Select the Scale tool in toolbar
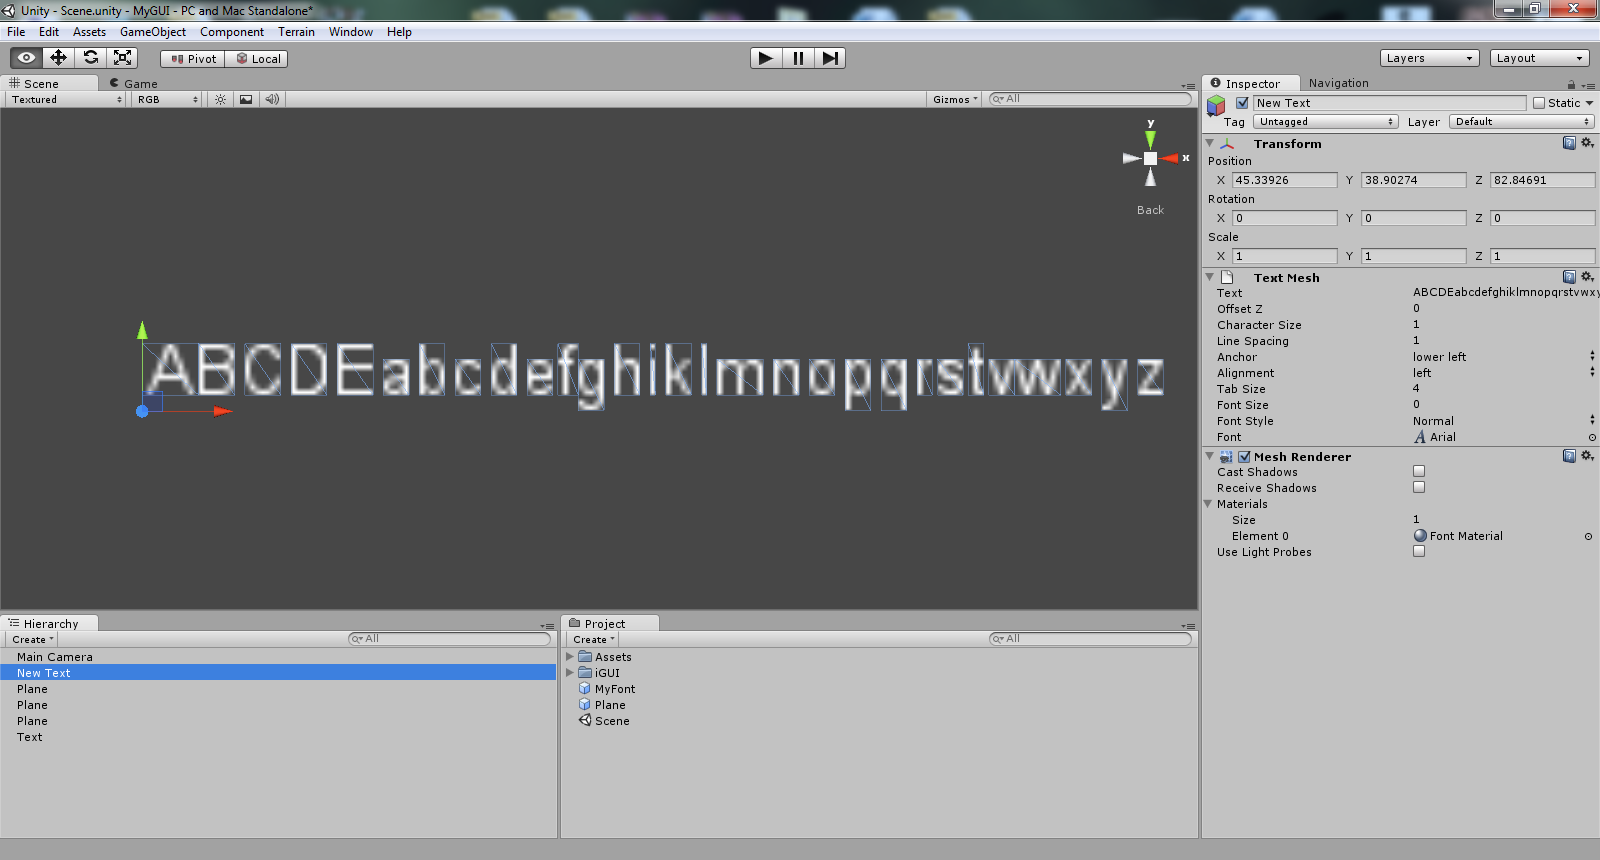Viewport: 1600px width, 860px height. pyautogui.click(x=123, y=58)
